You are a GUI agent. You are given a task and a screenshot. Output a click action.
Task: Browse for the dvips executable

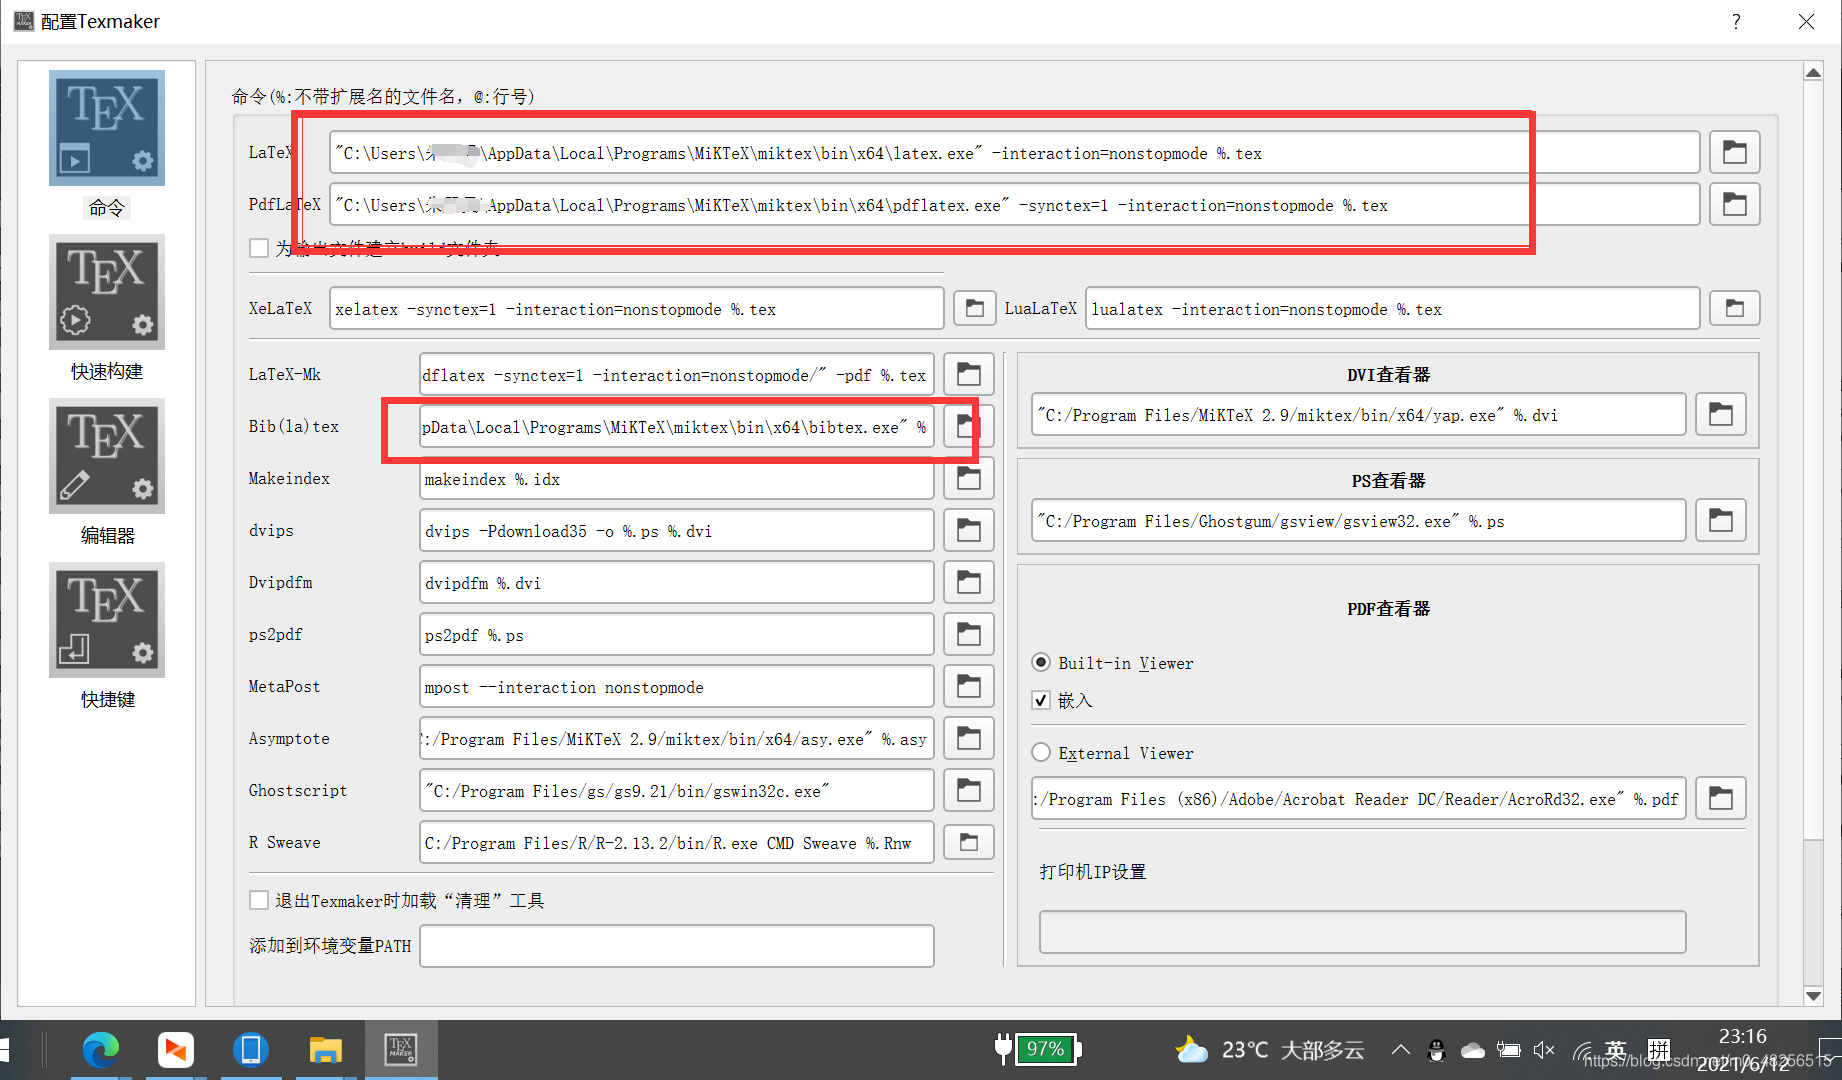click(968, 530)
